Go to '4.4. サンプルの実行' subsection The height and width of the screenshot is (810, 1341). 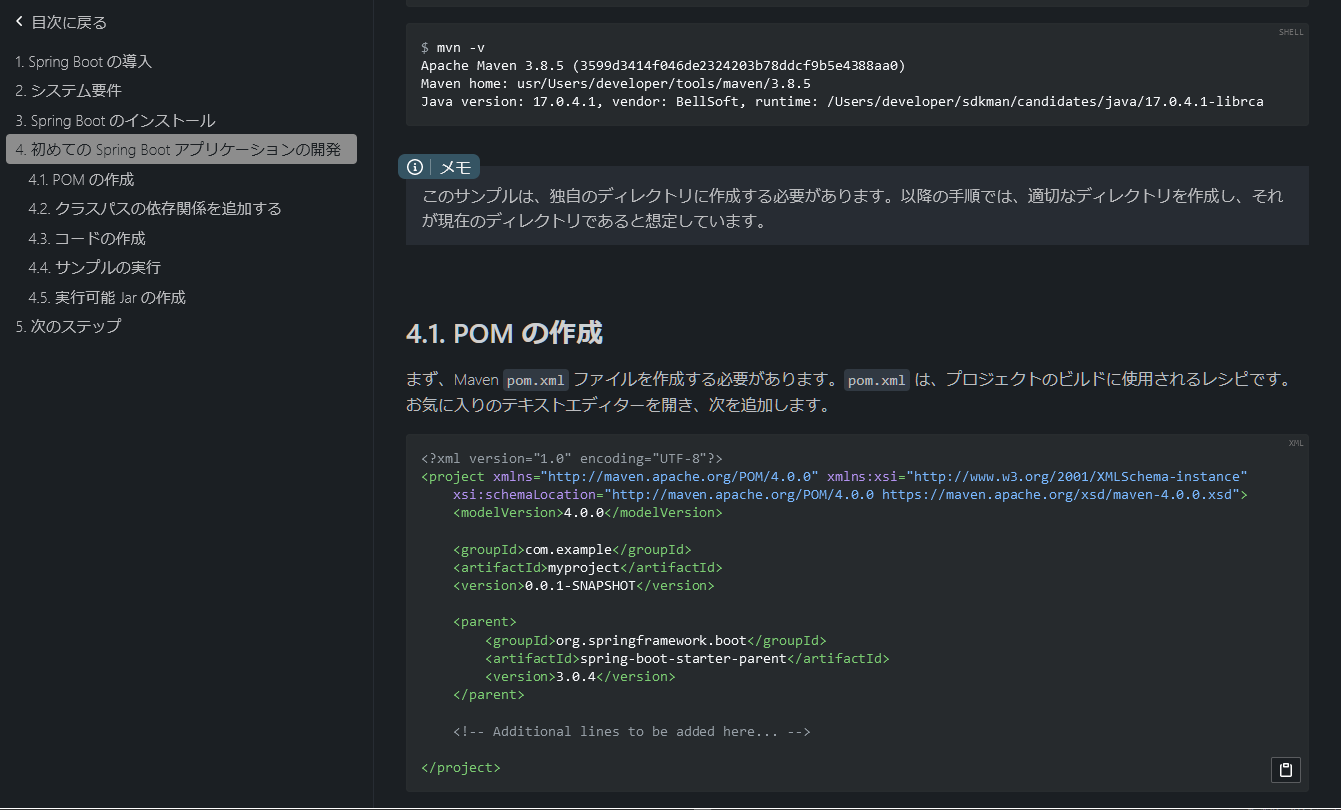pos(95,268)
